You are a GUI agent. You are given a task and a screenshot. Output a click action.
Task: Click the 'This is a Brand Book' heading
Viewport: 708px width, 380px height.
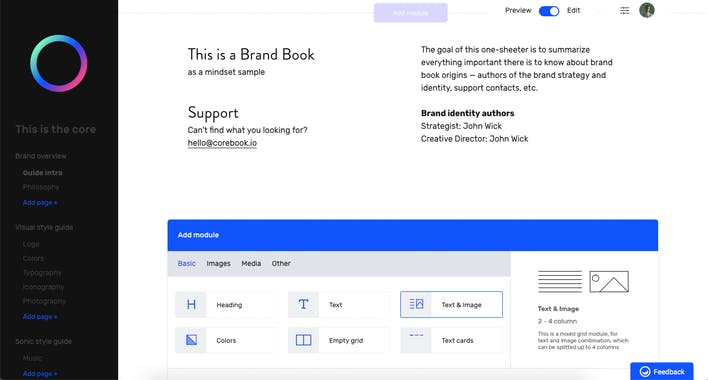251,55
